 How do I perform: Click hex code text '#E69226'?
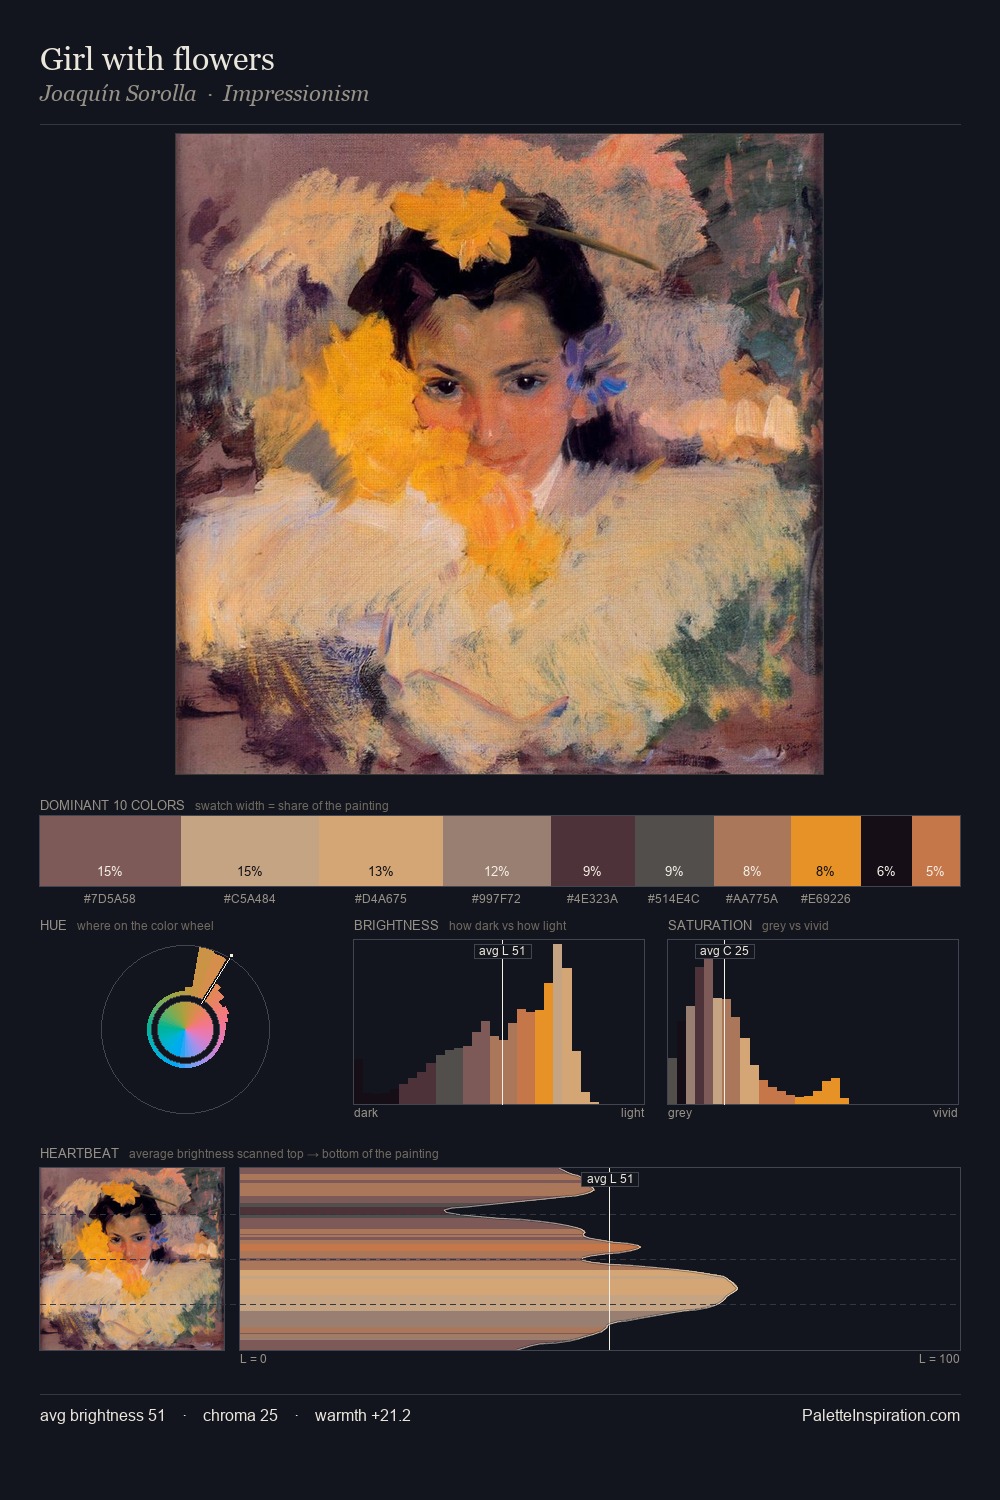coord(826,898)
